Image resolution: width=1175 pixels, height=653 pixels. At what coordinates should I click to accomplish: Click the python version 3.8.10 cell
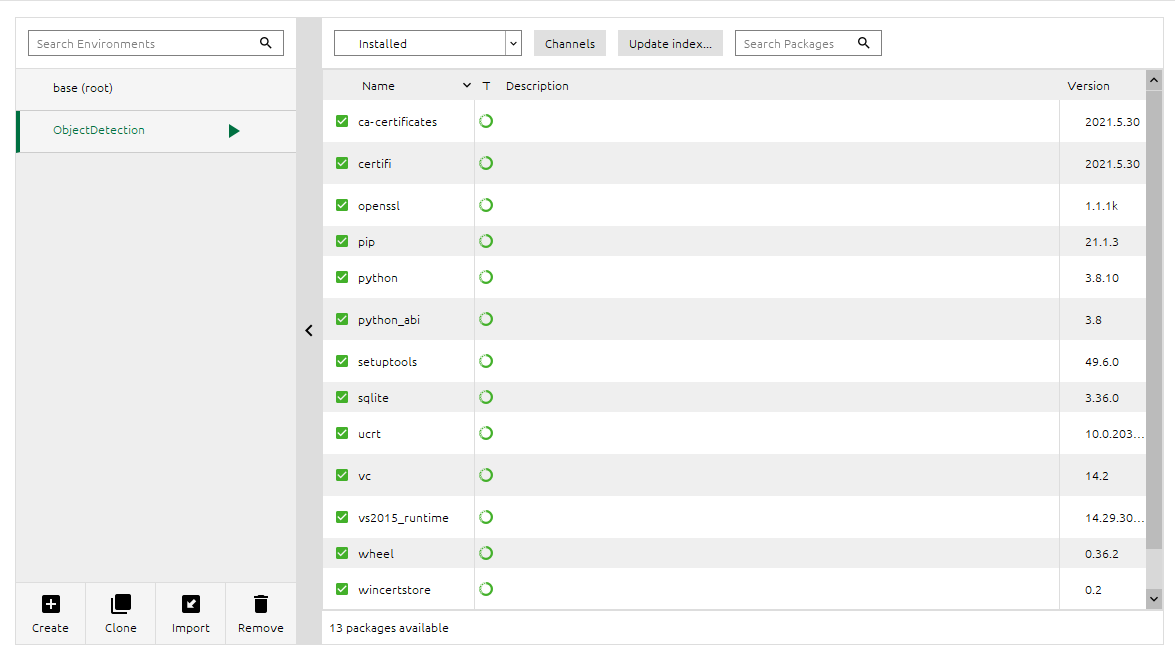[1102, 278]
